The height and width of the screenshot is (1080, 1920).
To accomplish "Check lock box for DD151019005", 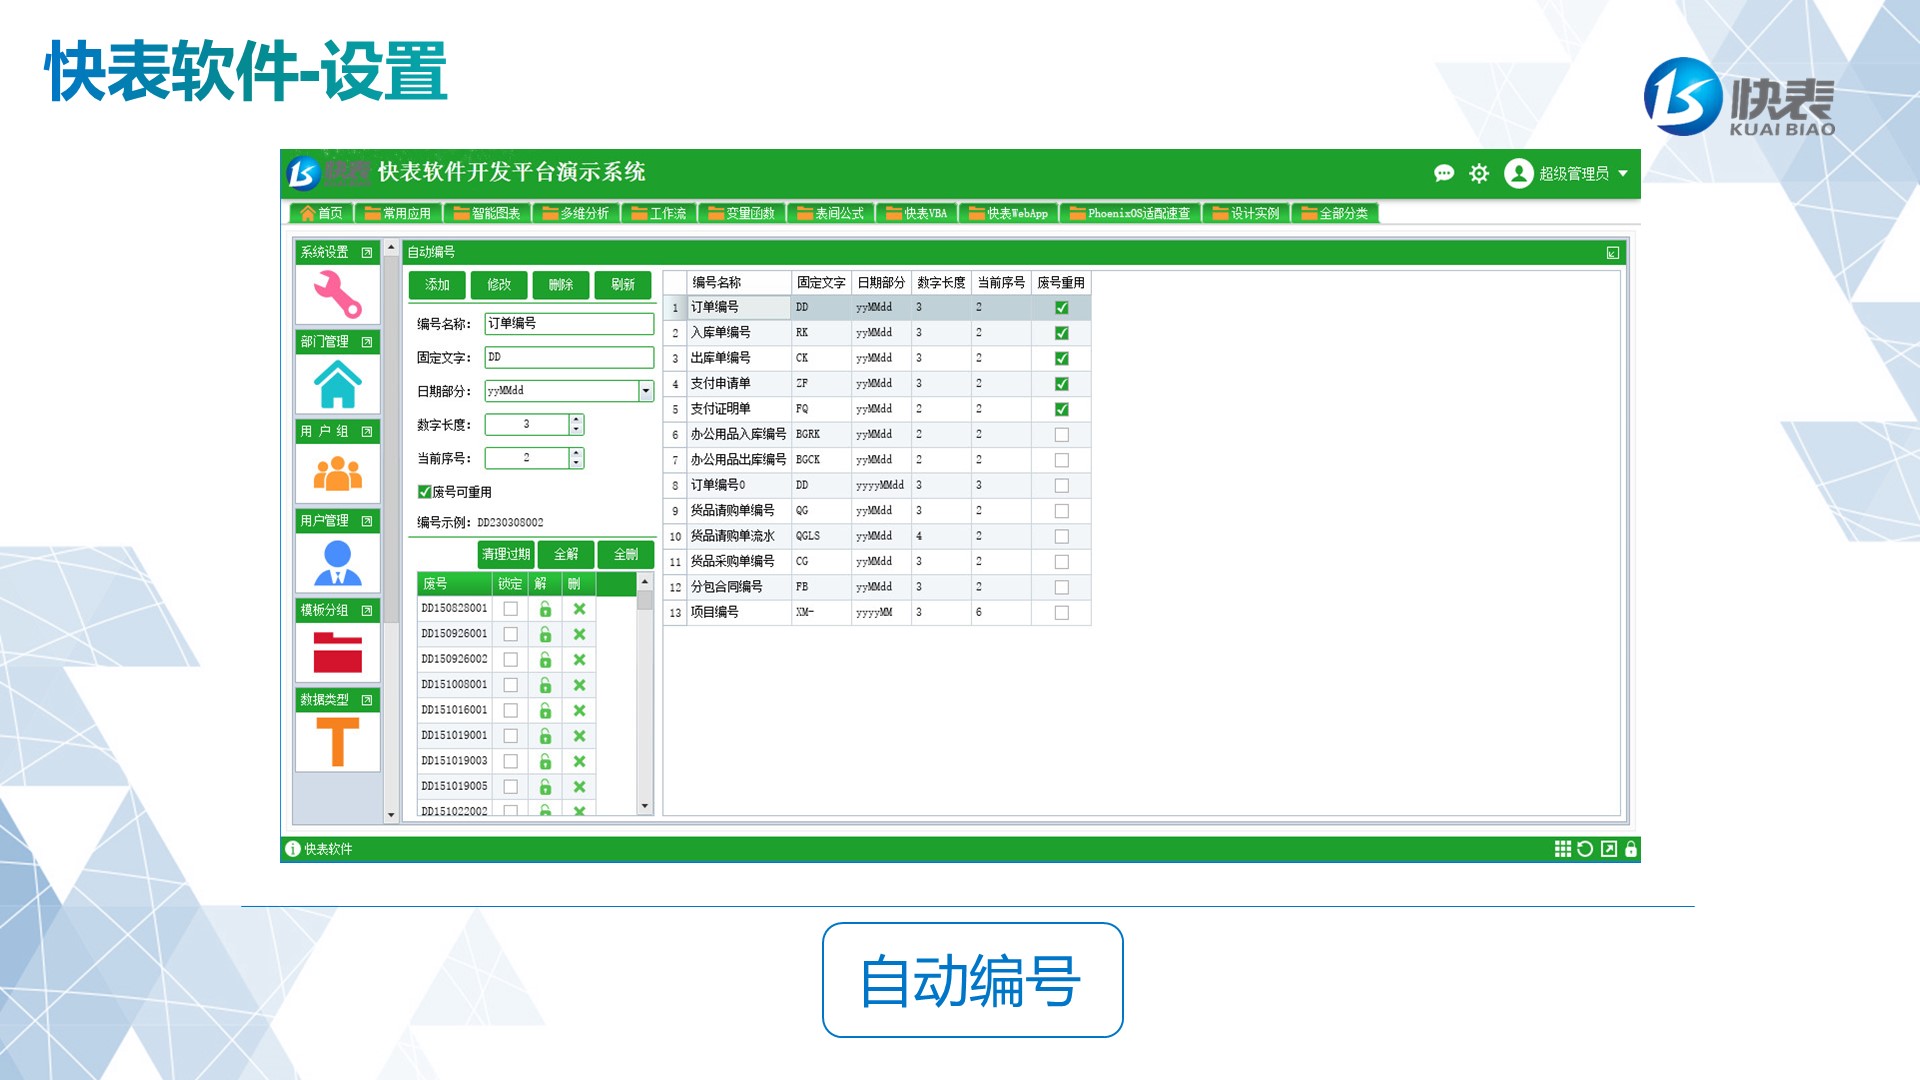I will (x=511, y=787).
